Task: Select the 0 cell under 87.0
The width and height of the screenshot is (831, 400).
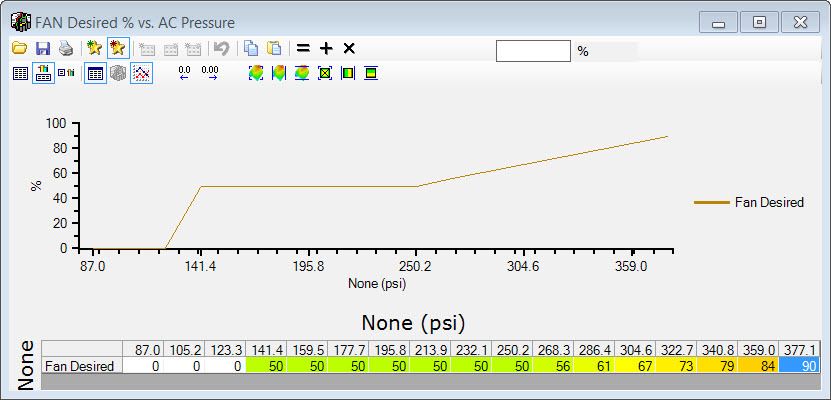Action: pyautogui.click(x=143, y=366)
